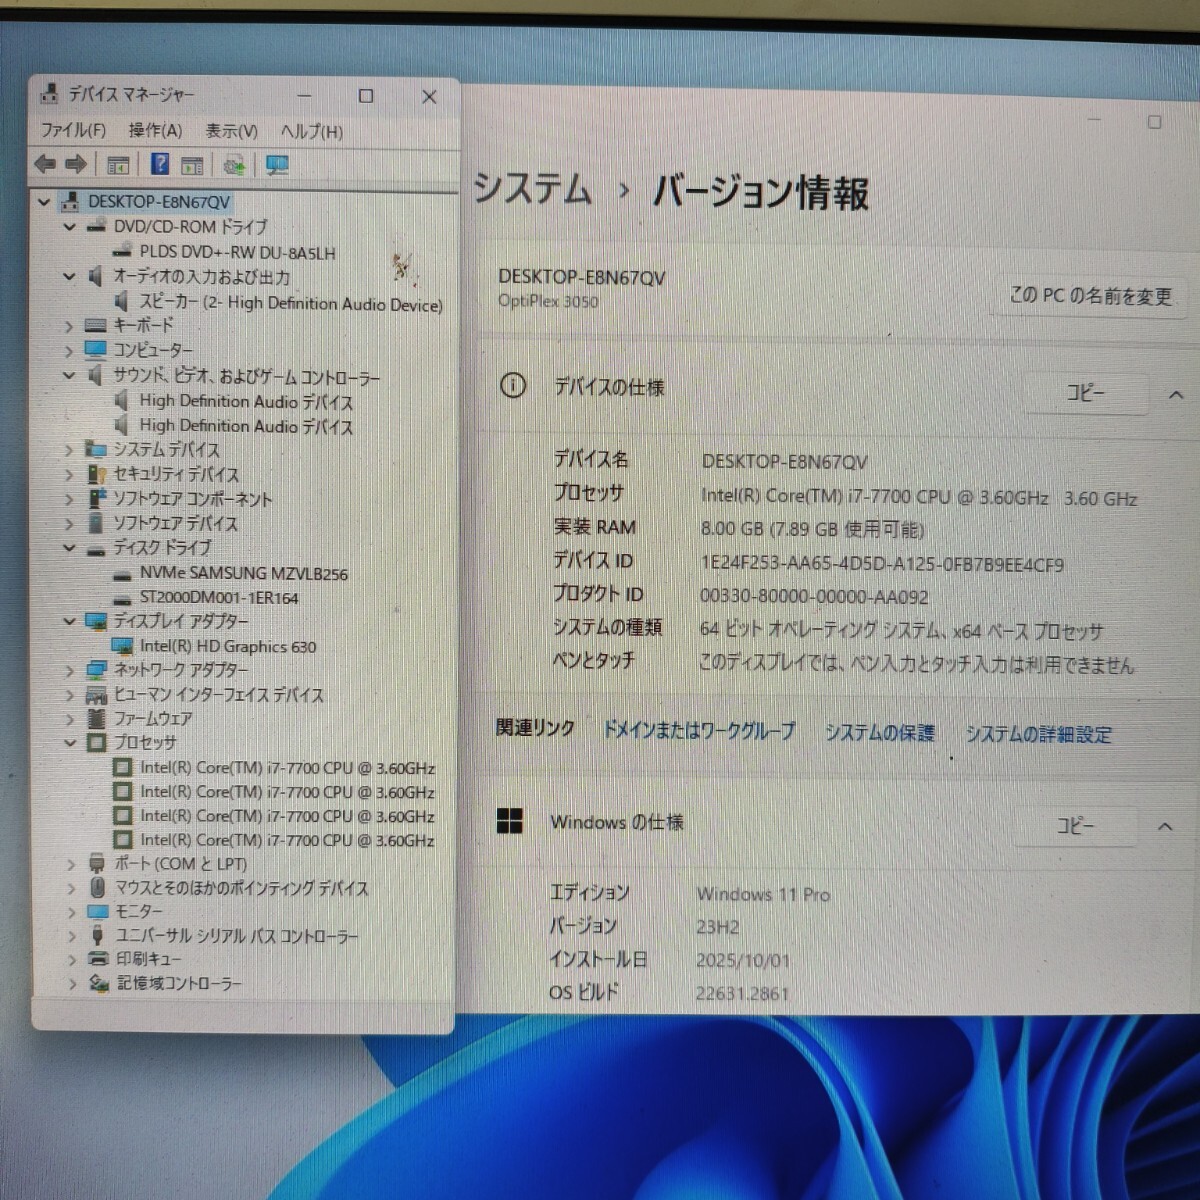The height and width of the screenshot is (1200, 1200).
Task: Click the マウスとそのほかのポインティング デバイス icon
Action: coord(97,888)
